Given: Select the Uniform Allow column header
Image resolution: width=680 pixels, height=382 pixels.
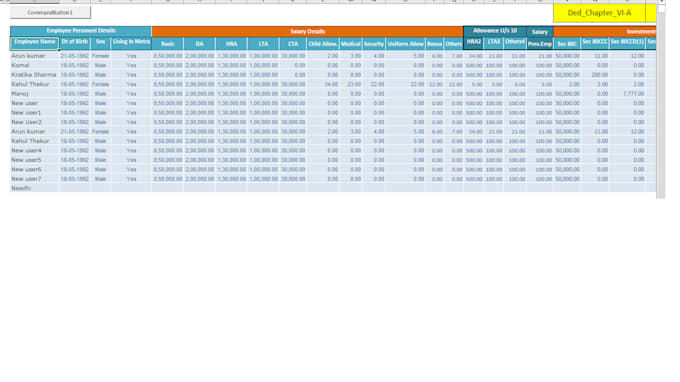Looking at the screenshot, I should (x=405, y=44).
